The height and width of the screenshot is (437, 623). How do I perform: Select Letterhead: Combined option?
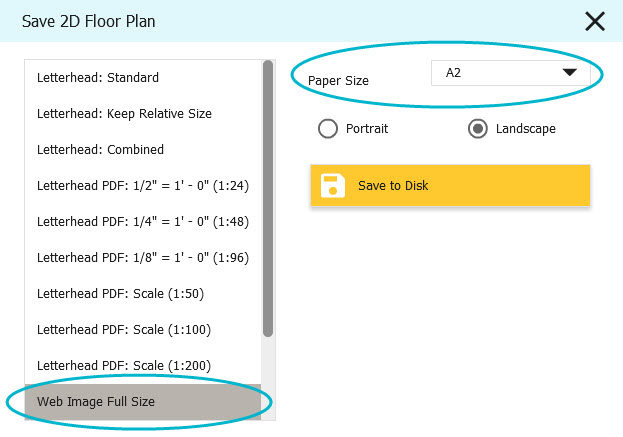coord(143,150)
